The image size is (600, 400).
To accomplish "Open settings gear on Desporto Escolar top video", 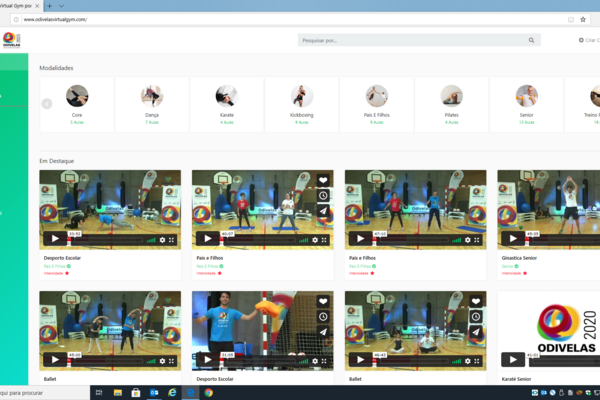I will [162, 240].
